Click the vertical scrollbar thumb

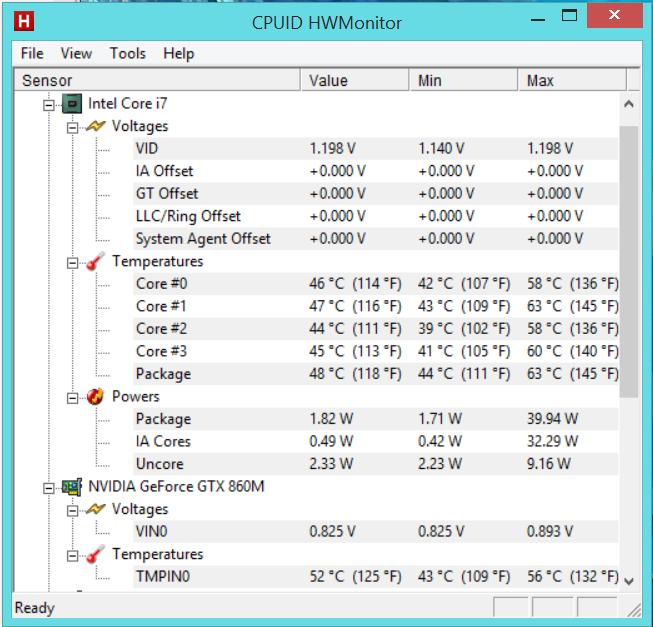coord(629,262)
